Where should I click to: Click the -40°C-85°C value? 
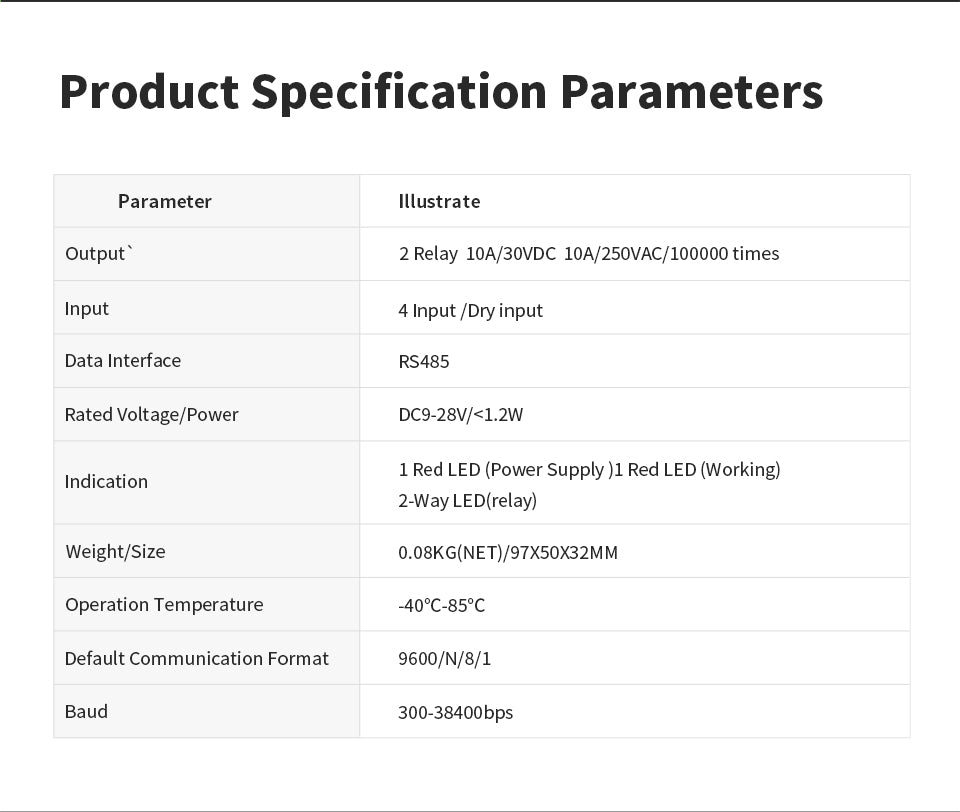(x=441, y=606)
